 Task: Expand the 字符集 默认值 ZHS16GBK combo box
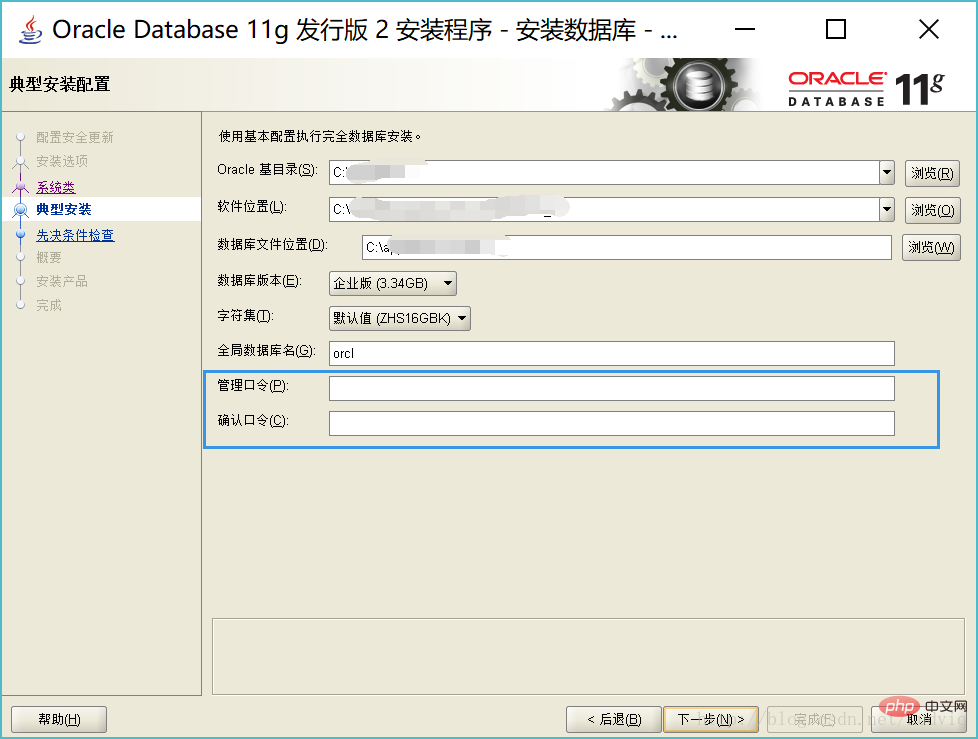pos(400,318)
